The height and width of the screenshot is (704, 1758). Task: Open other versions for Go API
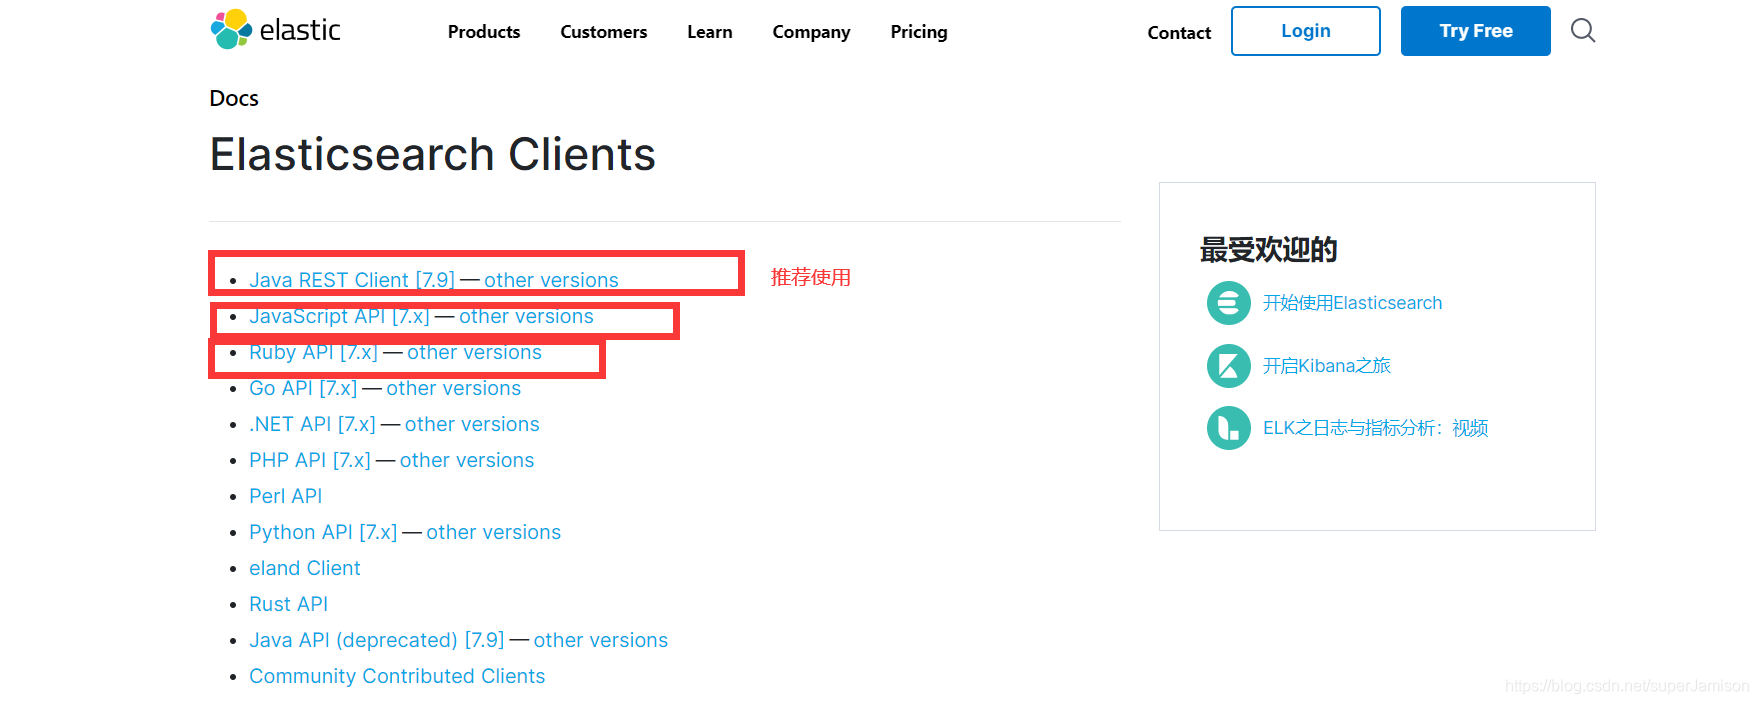pos(453,388)
